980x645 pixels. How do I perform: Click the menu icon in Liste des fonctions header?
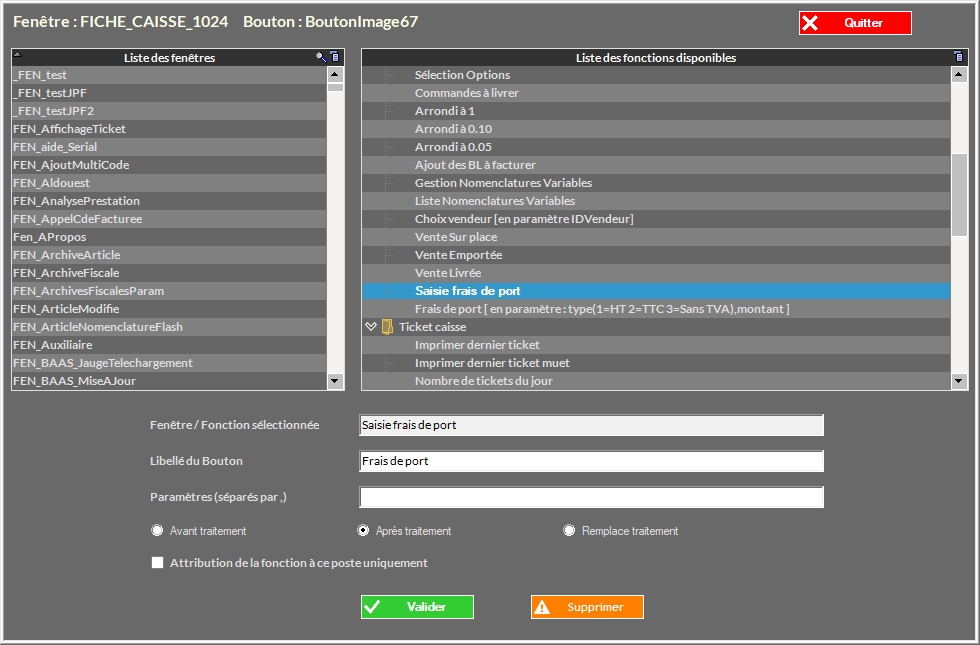tap(960, 58)
